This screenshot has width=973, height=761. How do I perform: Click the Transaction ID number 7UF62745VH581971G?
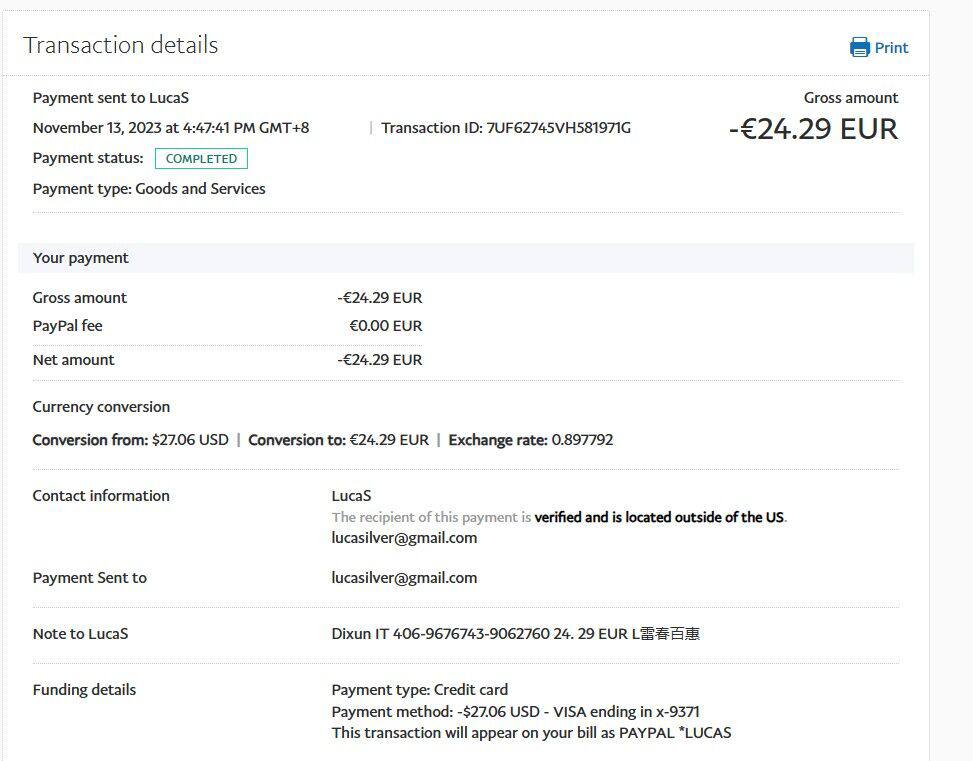point(558,128)
